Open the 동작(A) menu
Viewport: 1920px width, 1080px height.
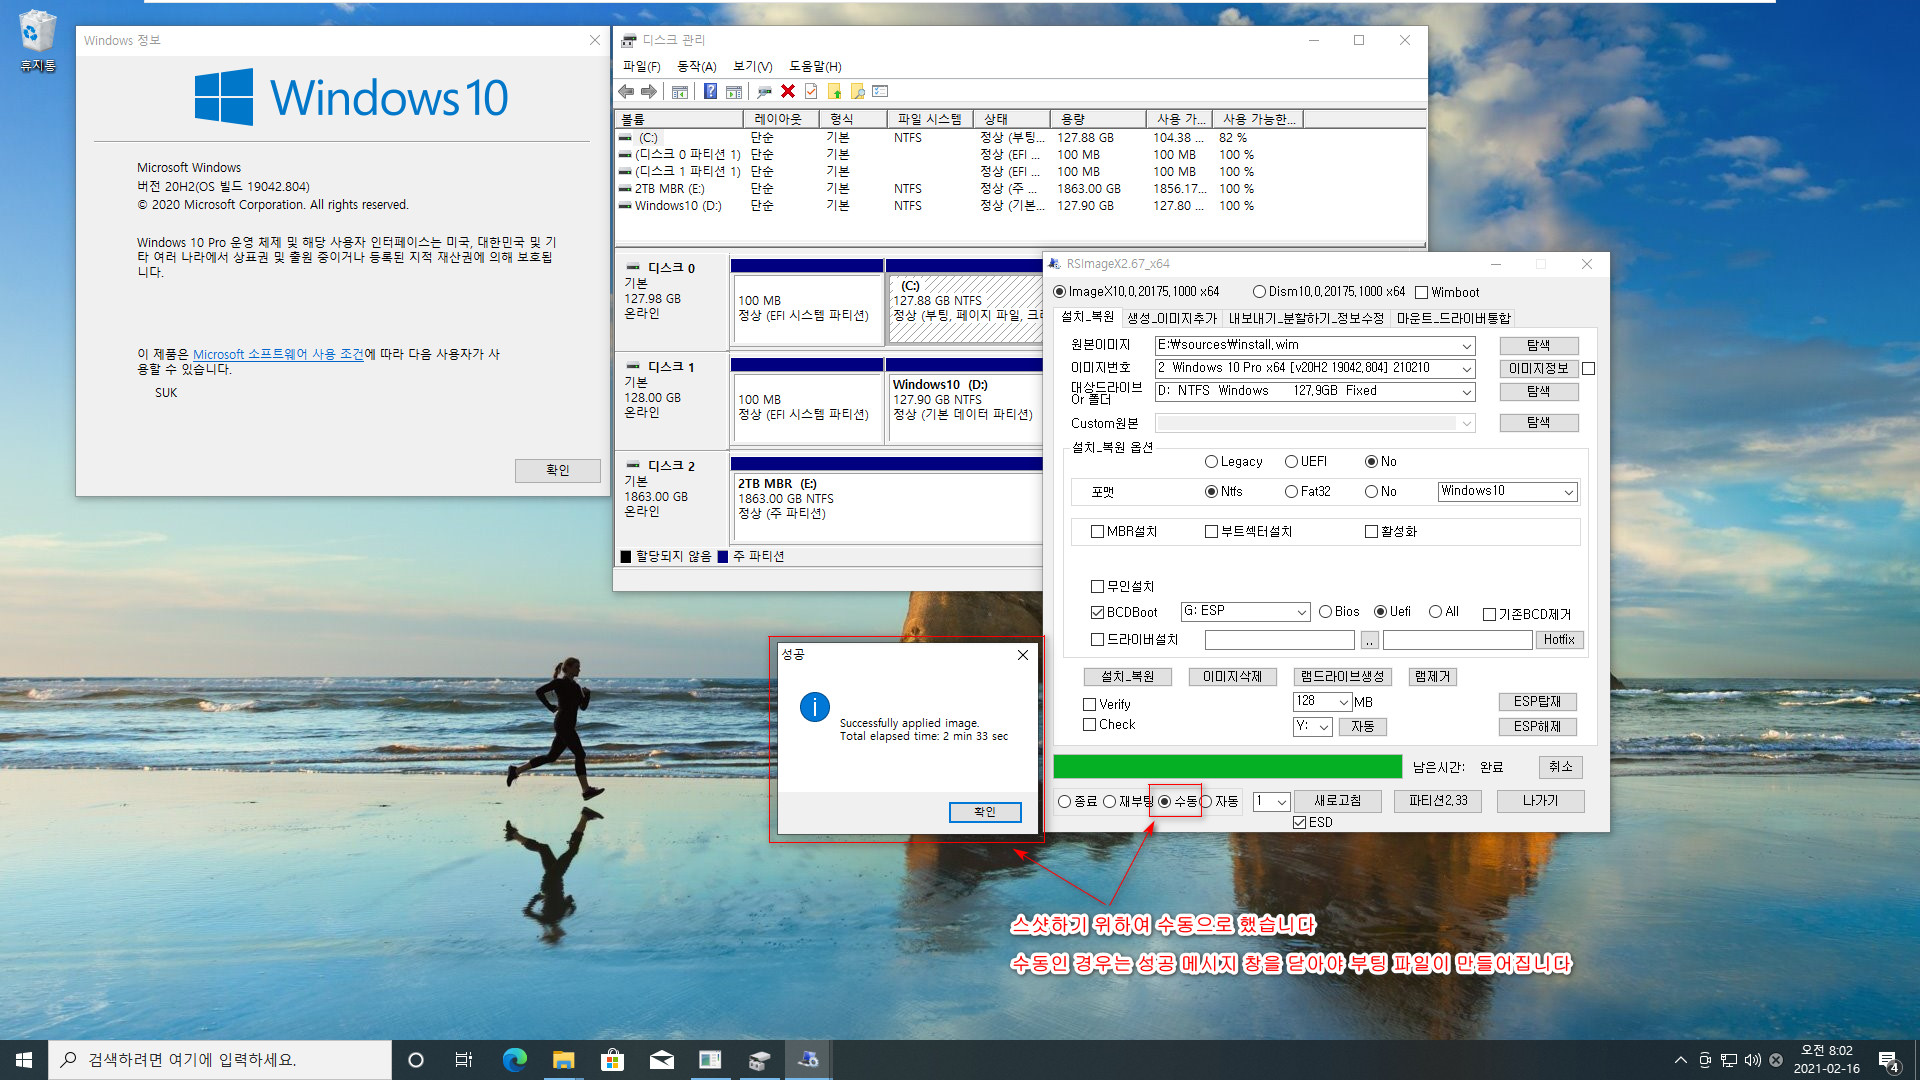[697, 66]
